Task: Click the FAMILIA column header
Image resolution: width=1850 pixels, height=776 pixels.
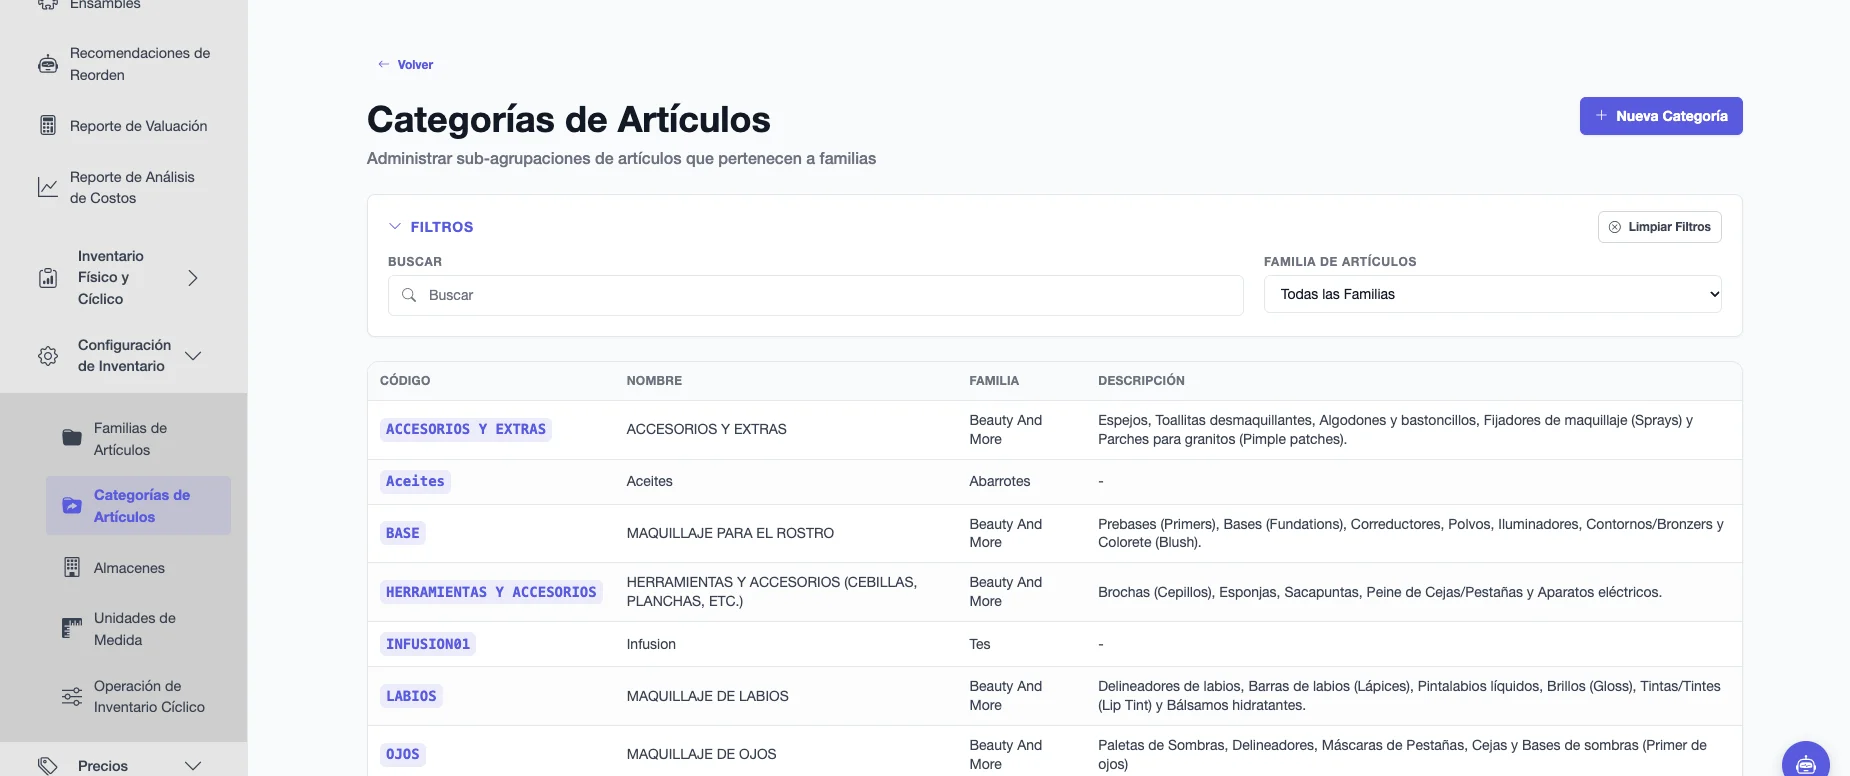Action: click(x=994, y=381)
